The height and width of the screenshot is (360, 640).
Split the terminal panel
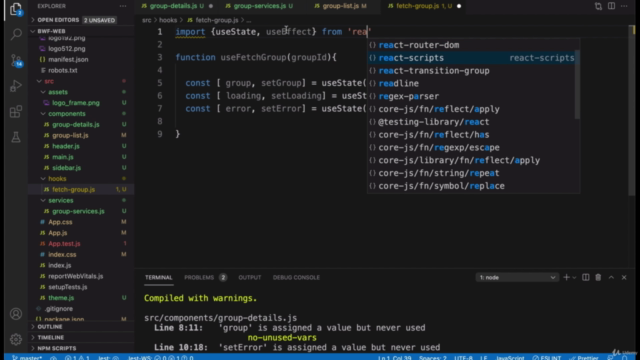click(586, 278)
